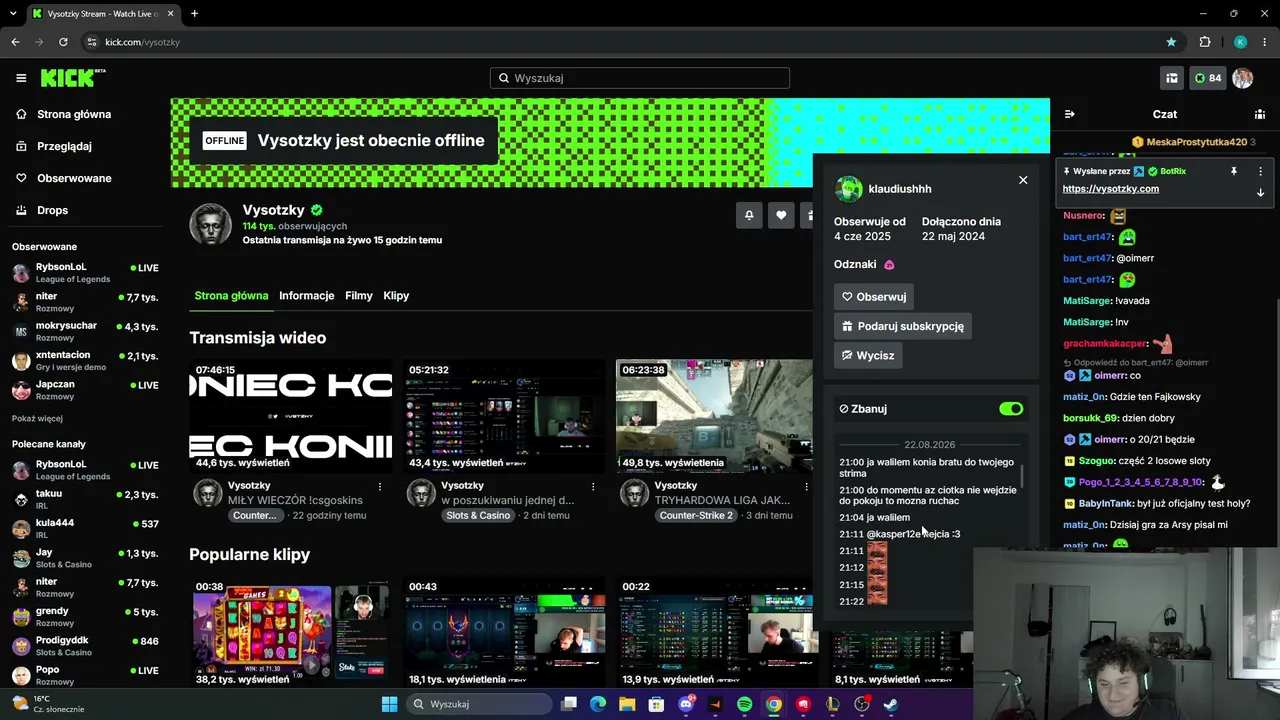Open recommended channel Prodigyddk
The image size is (1280, 720).
[85, 646]
